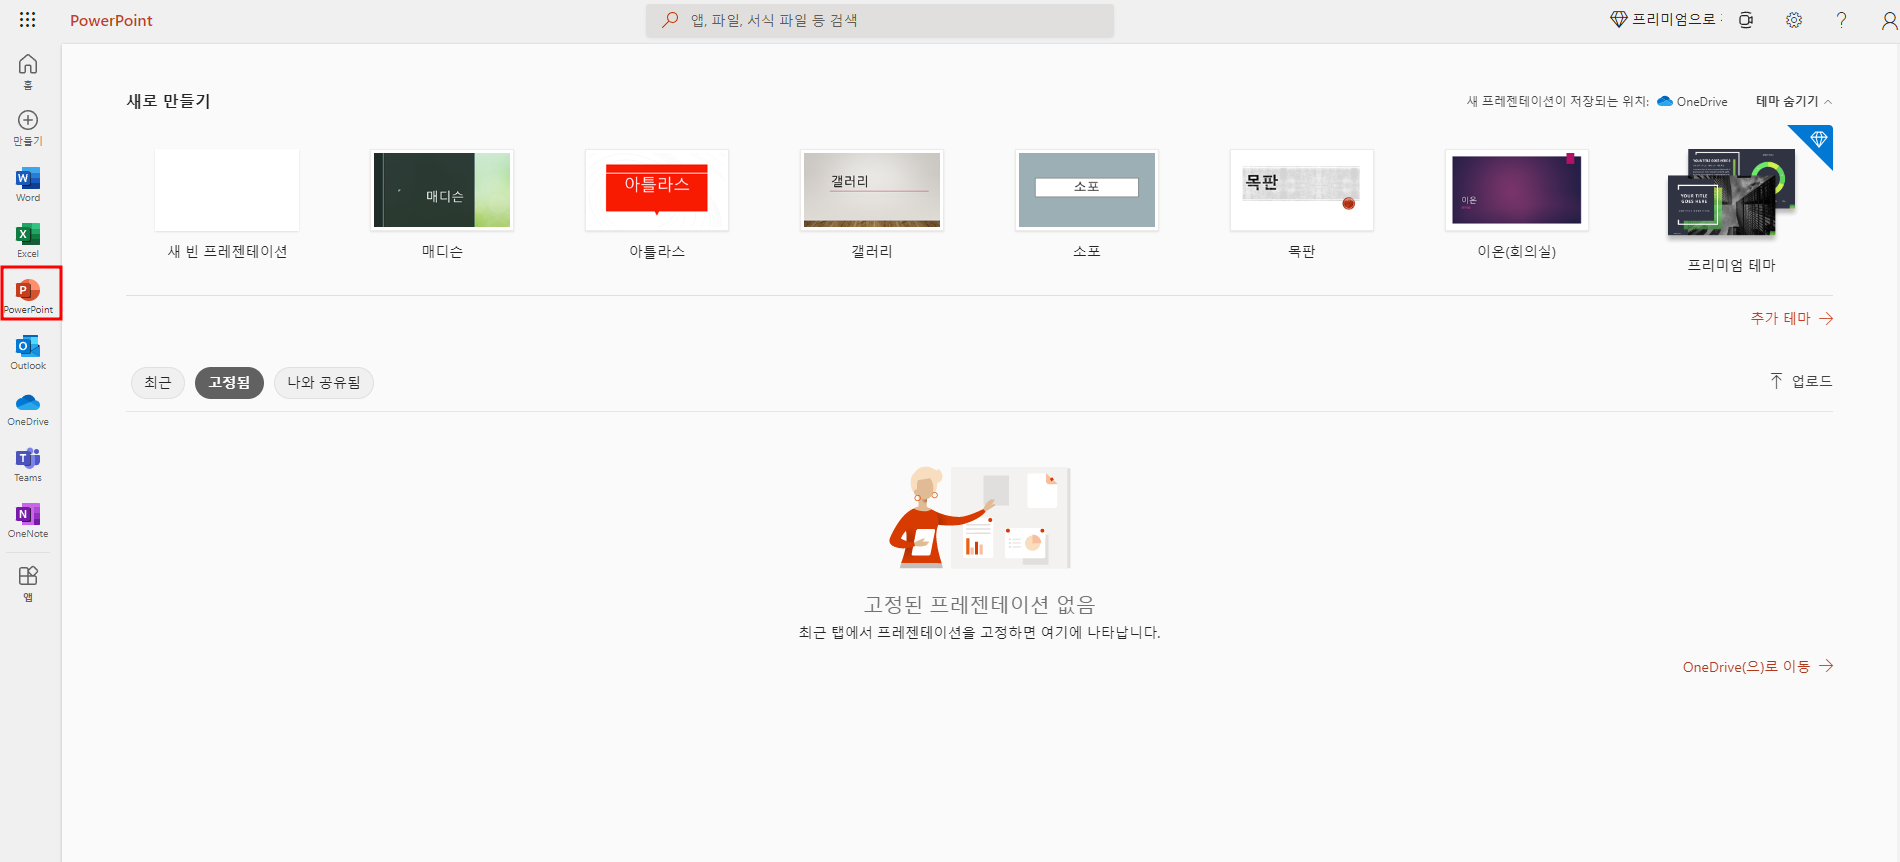Click the upload arrow icon

(x=1776, y=381)
